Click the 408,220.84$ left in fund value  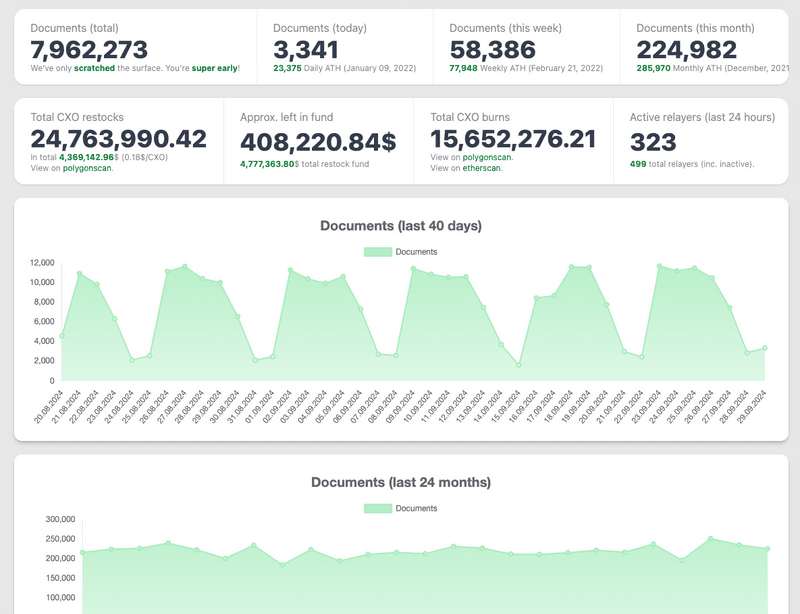(x=318, y=142)
